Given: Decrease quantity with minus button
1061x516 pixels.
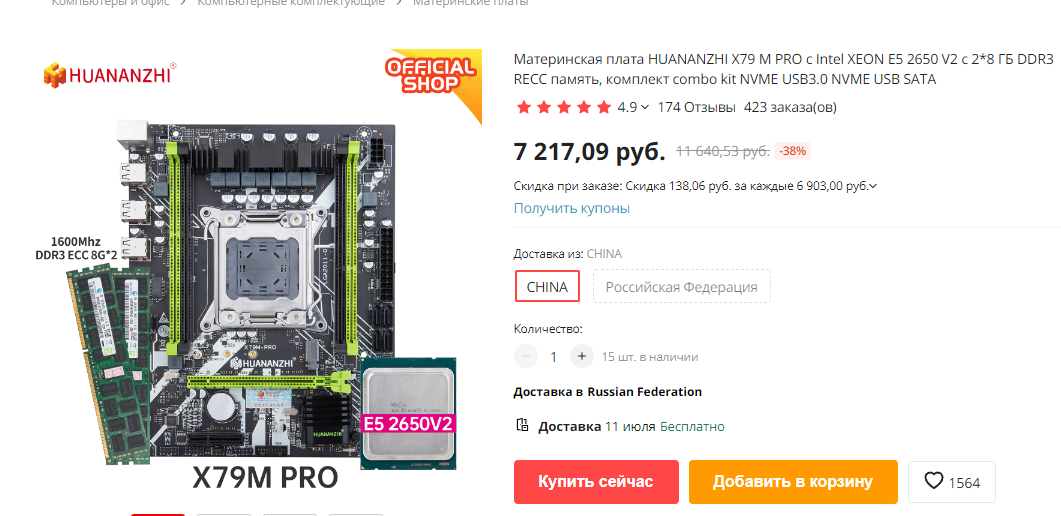Looking at the screenshot, I should pos(526,356).
